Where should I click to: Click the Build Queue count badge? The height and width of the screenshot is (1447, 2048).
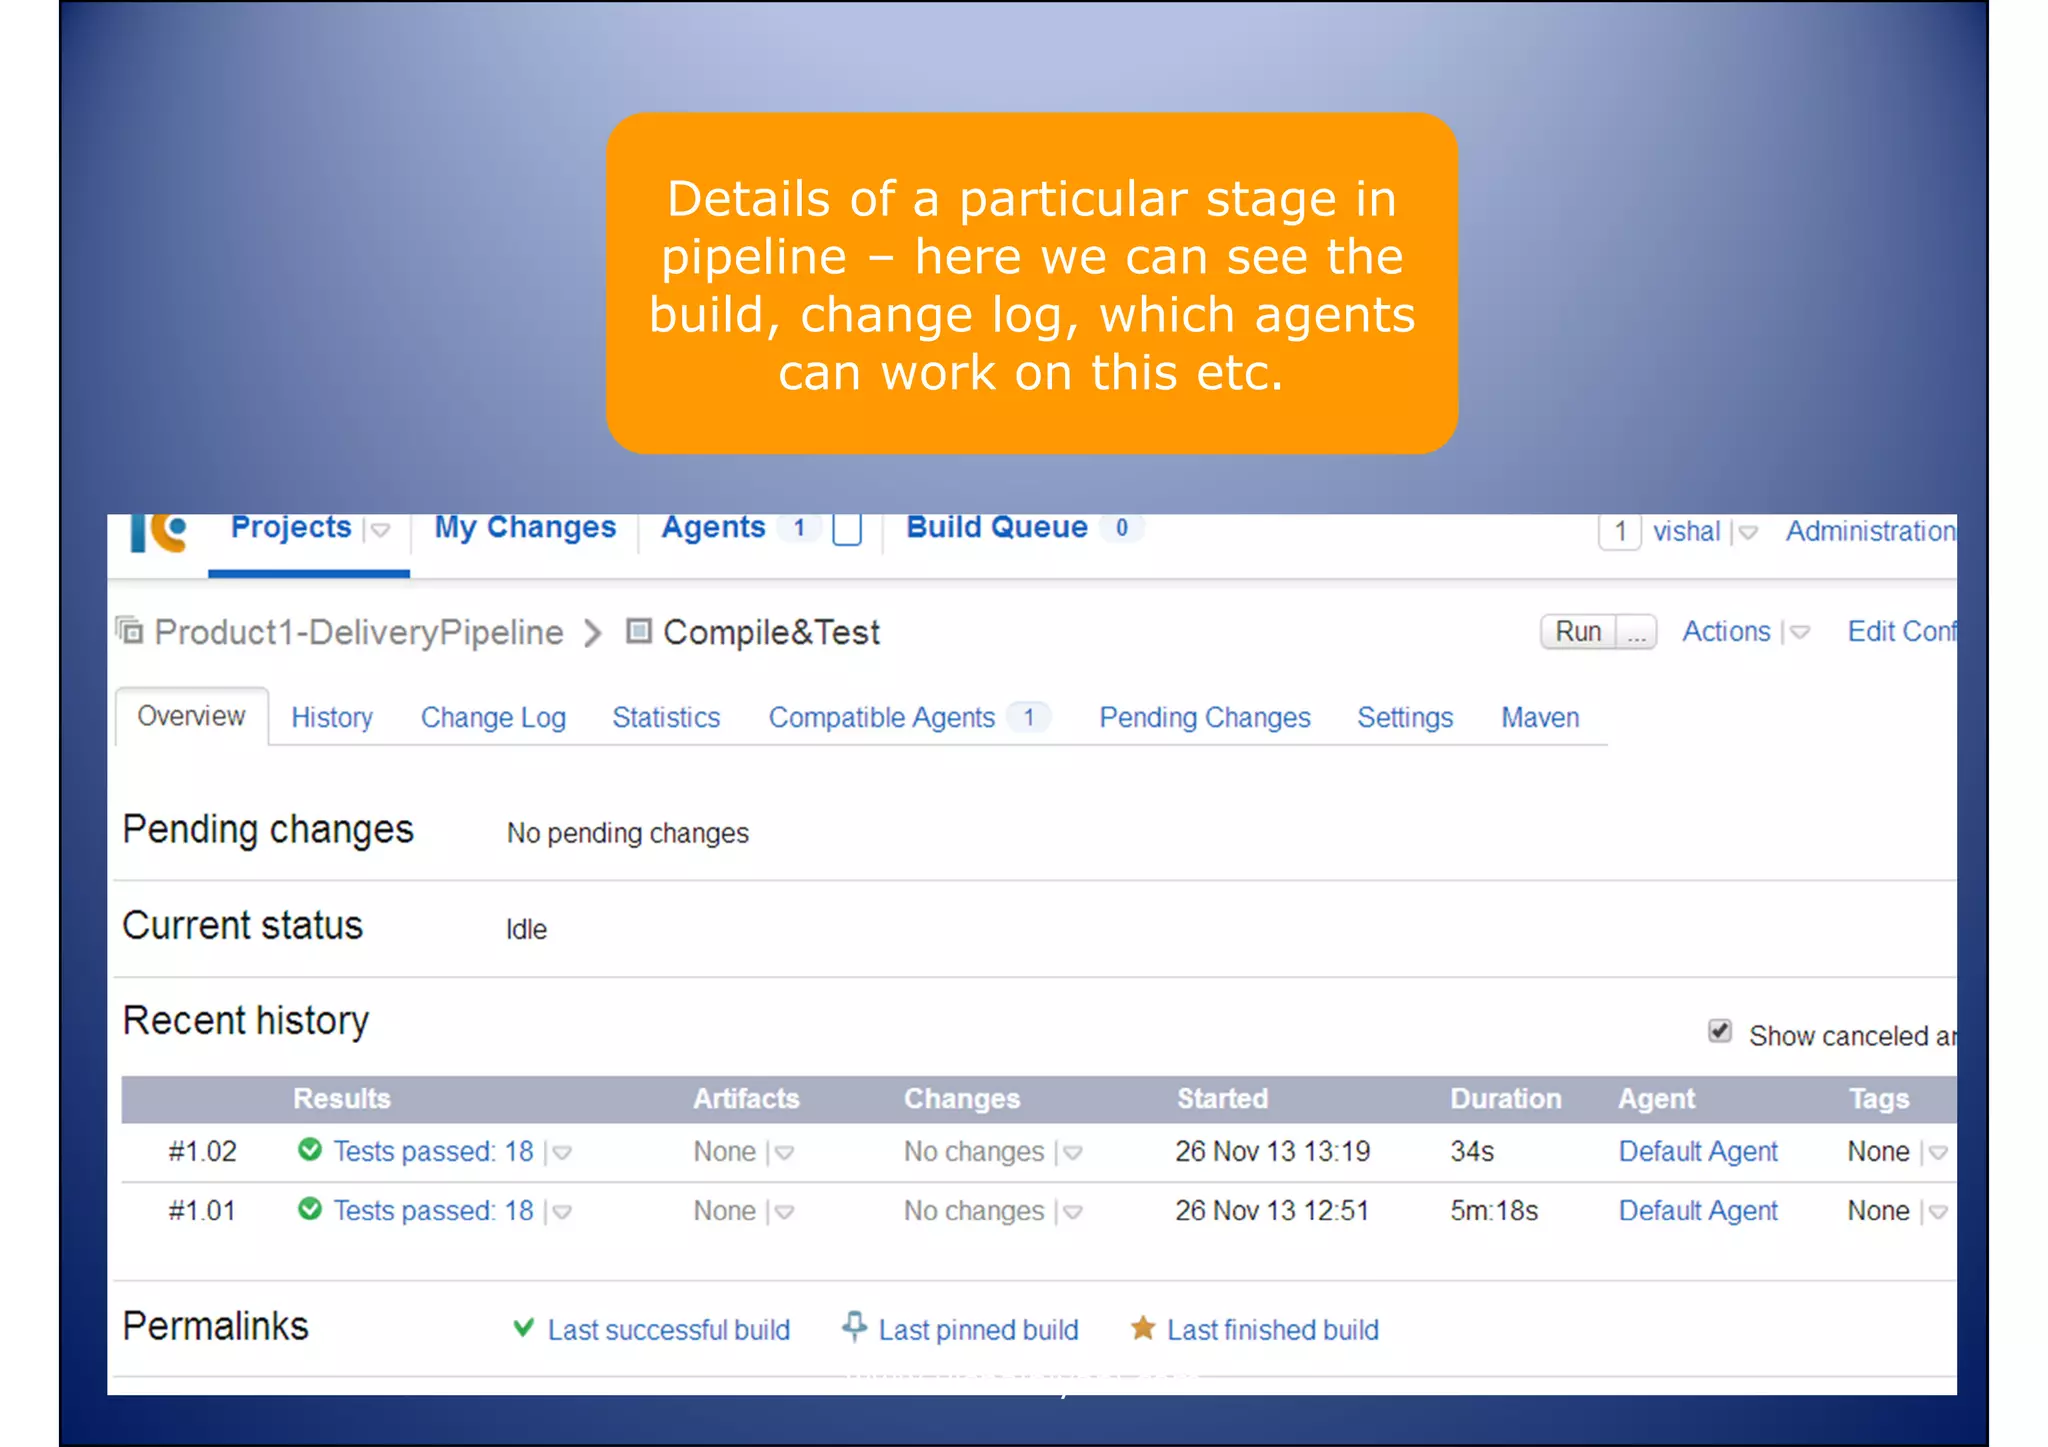(1122, 528)
